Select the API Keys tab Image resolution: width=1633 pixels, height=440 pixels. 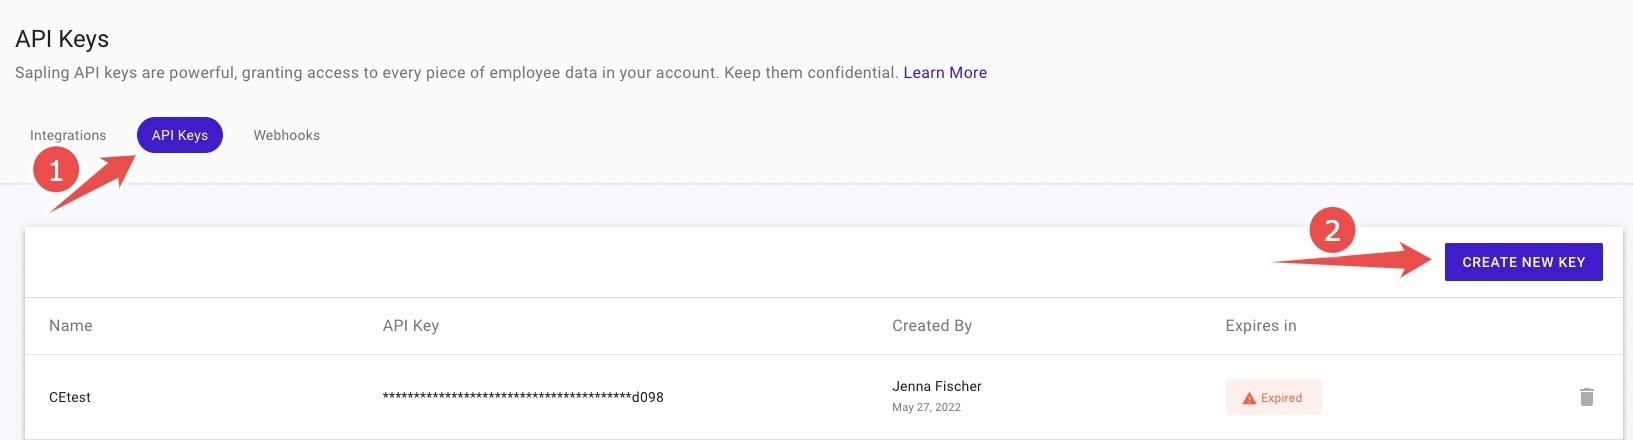180,135
